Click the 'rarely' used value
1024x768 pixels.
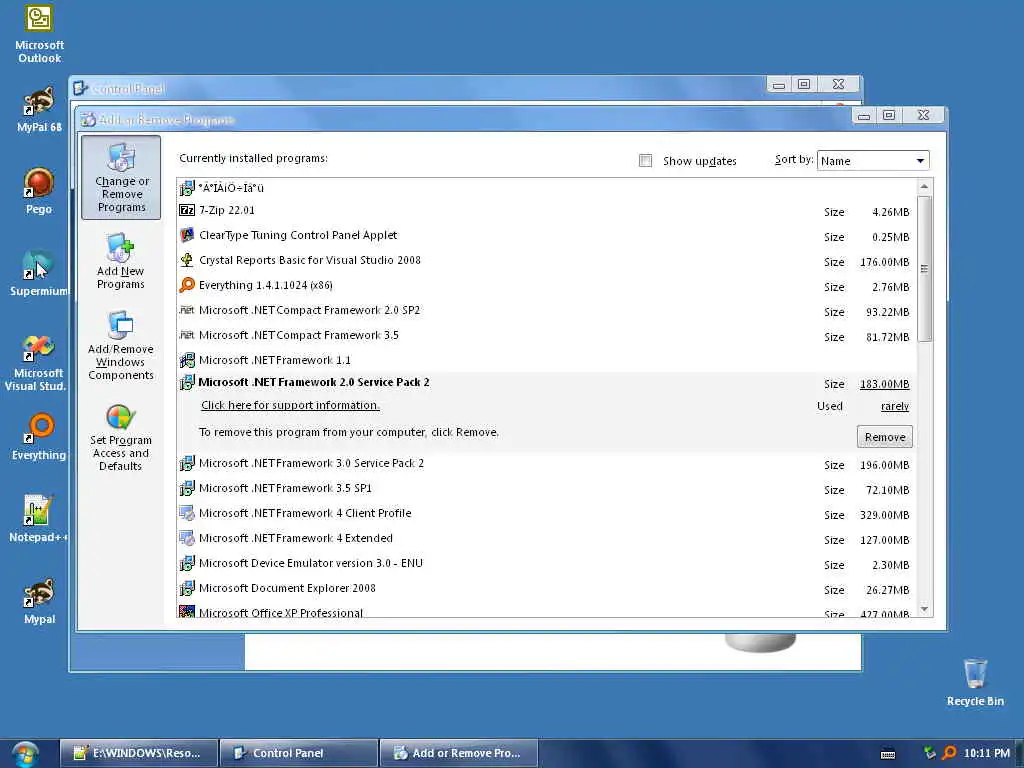point(895,406)
